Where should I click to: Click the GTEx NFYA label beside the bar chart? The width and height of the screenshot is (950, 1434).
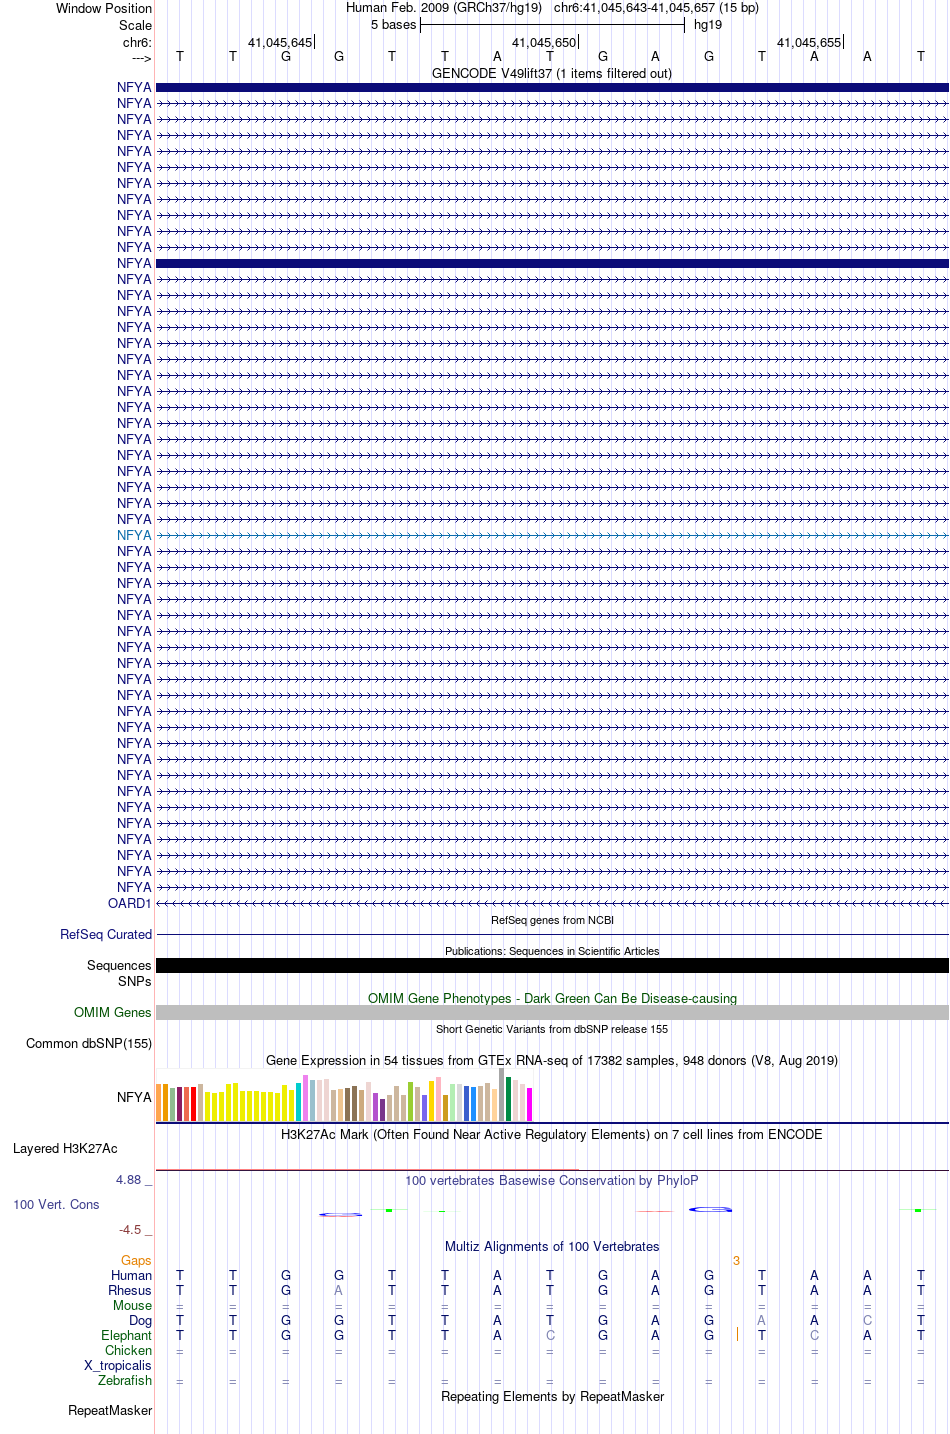coord(134,1097)
